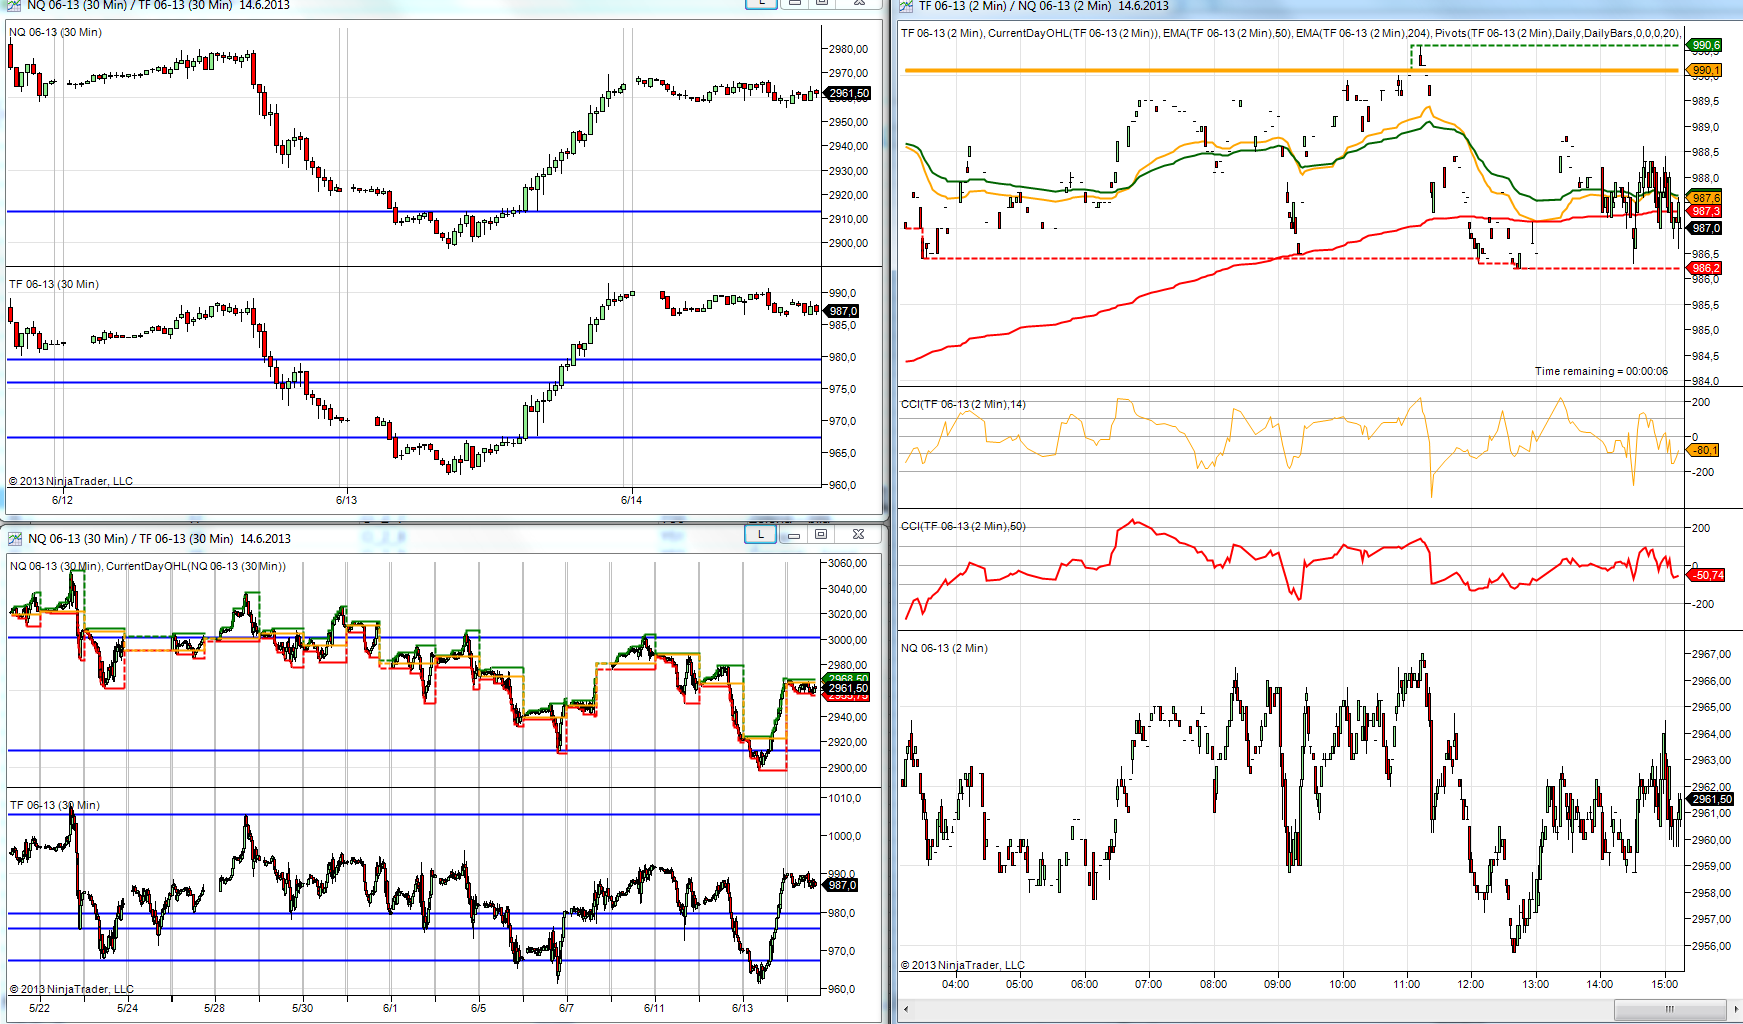Screen dimensions: 1743x1024
Task: Minimize the lower-left NQ/TF 30 Min chart window
Action: coord(793,535)
